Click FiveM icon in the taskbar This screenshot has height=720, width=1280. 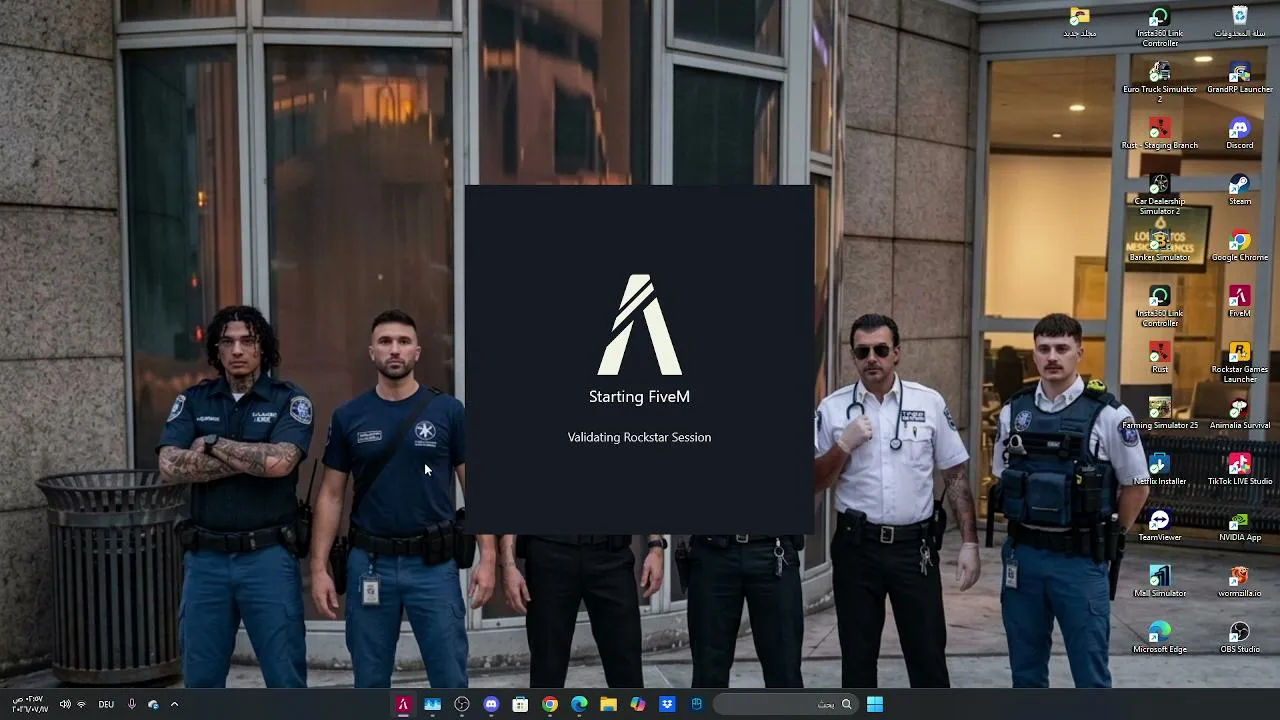pos(403,704)
